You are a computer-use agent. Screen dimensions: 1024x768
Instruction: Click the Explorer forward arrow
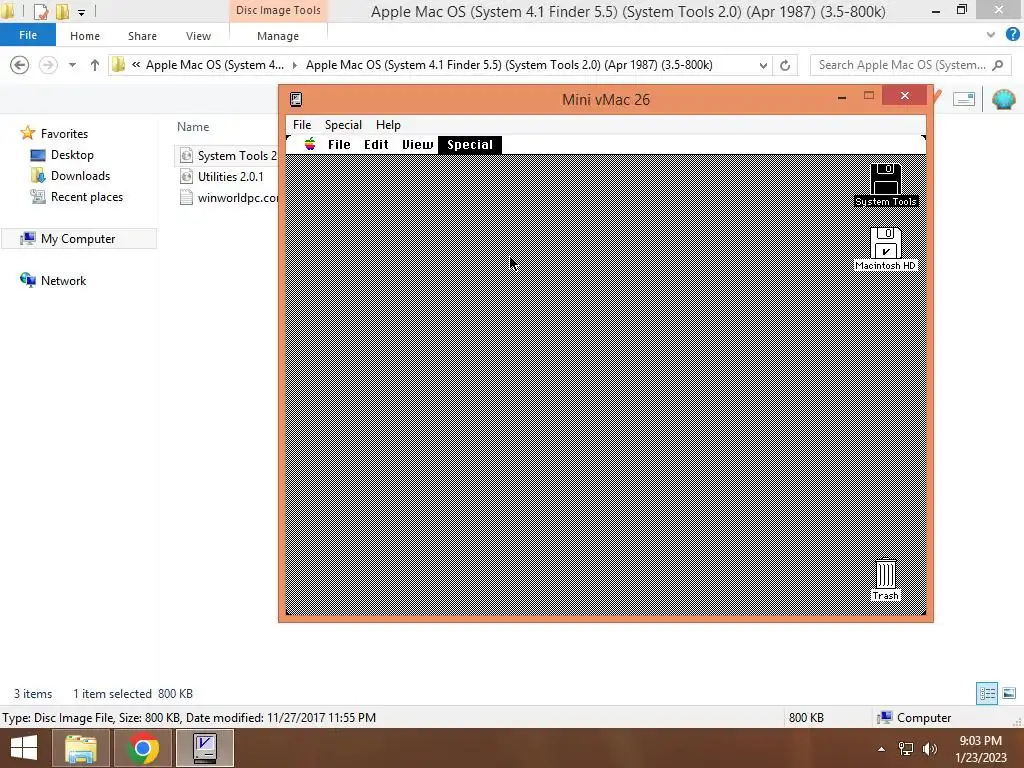pos(48,65)
